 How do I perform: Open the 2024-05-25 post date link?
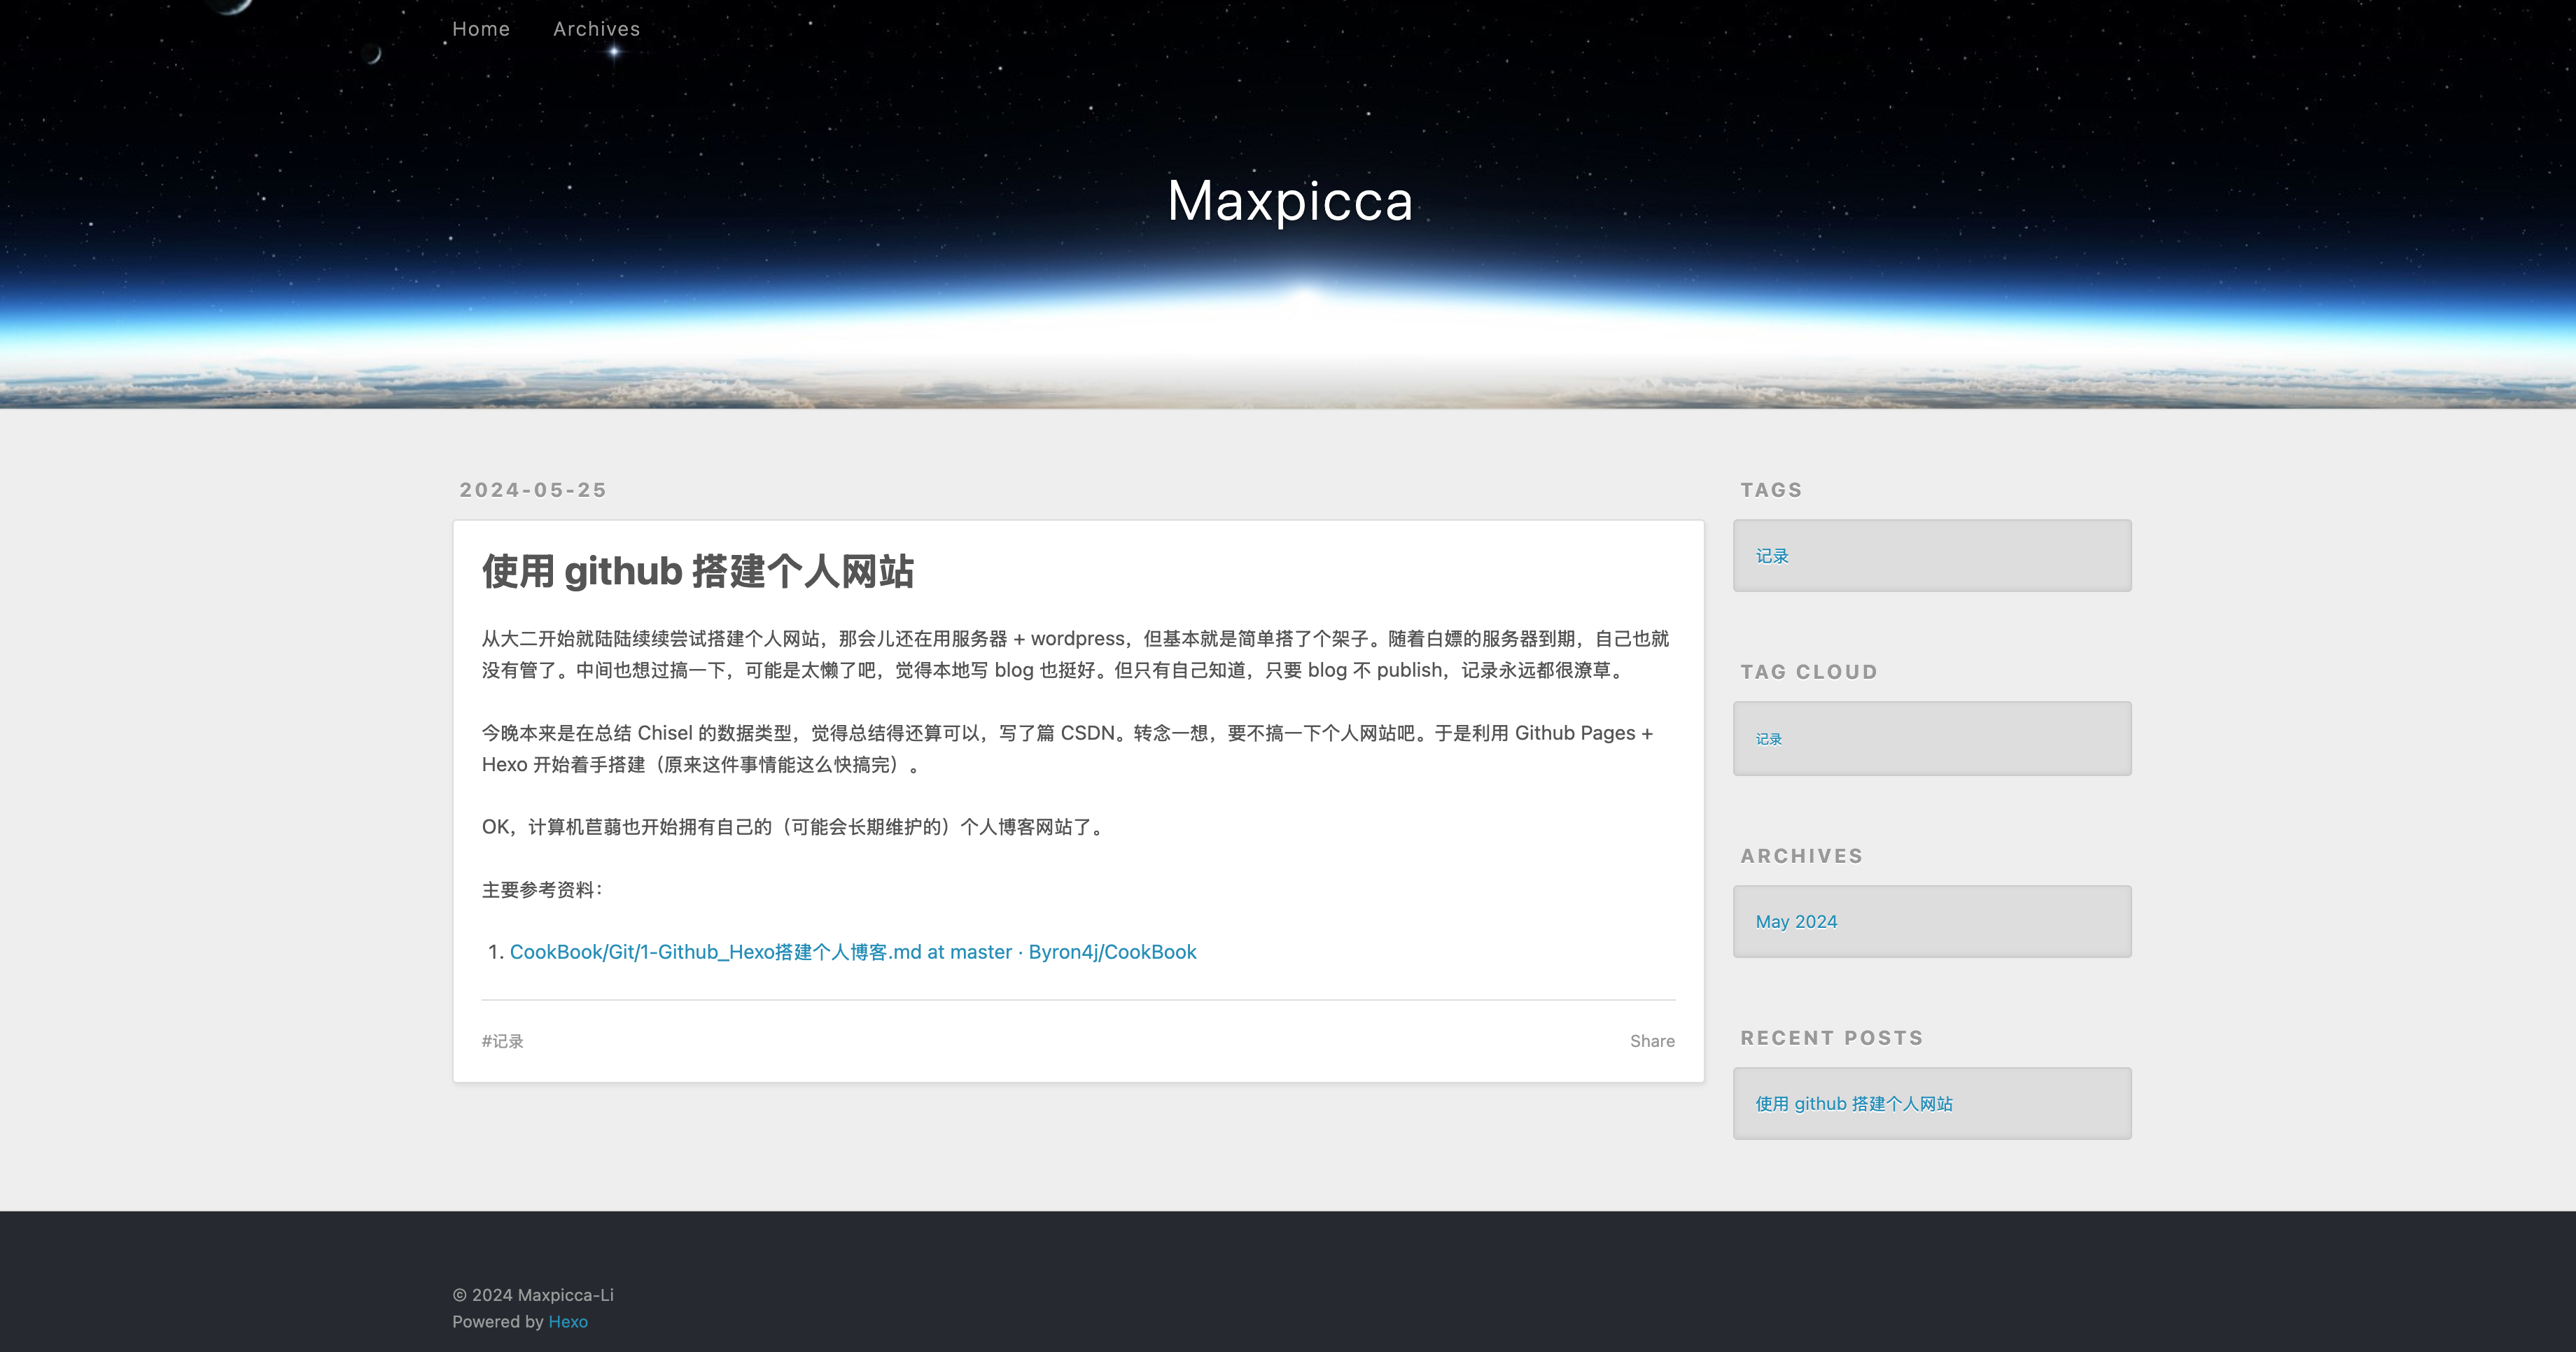click(533, 490)
